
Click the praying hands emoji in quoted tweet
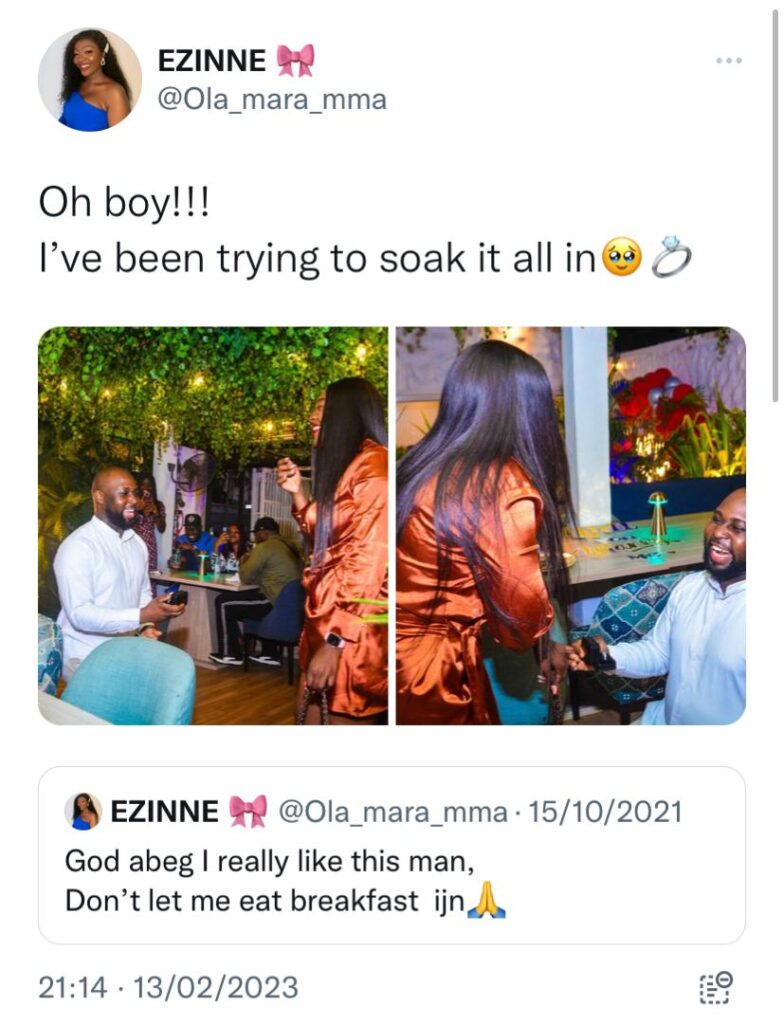click(x=488, y=901)
